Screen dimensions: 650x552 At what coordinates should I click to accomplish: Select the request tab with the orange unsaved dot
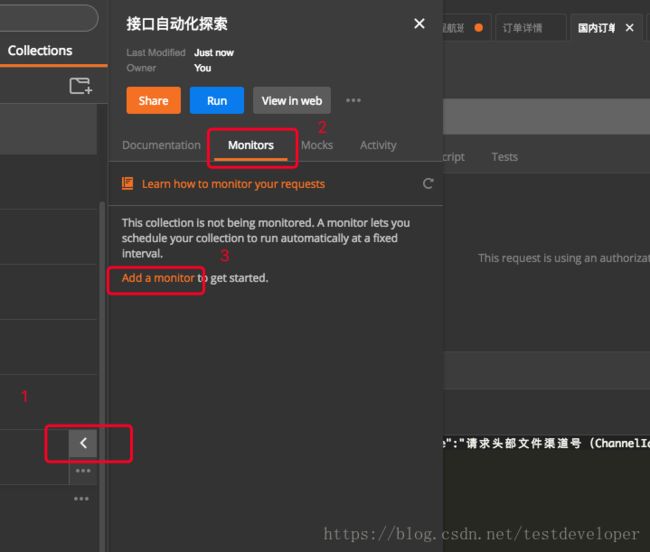466,28
